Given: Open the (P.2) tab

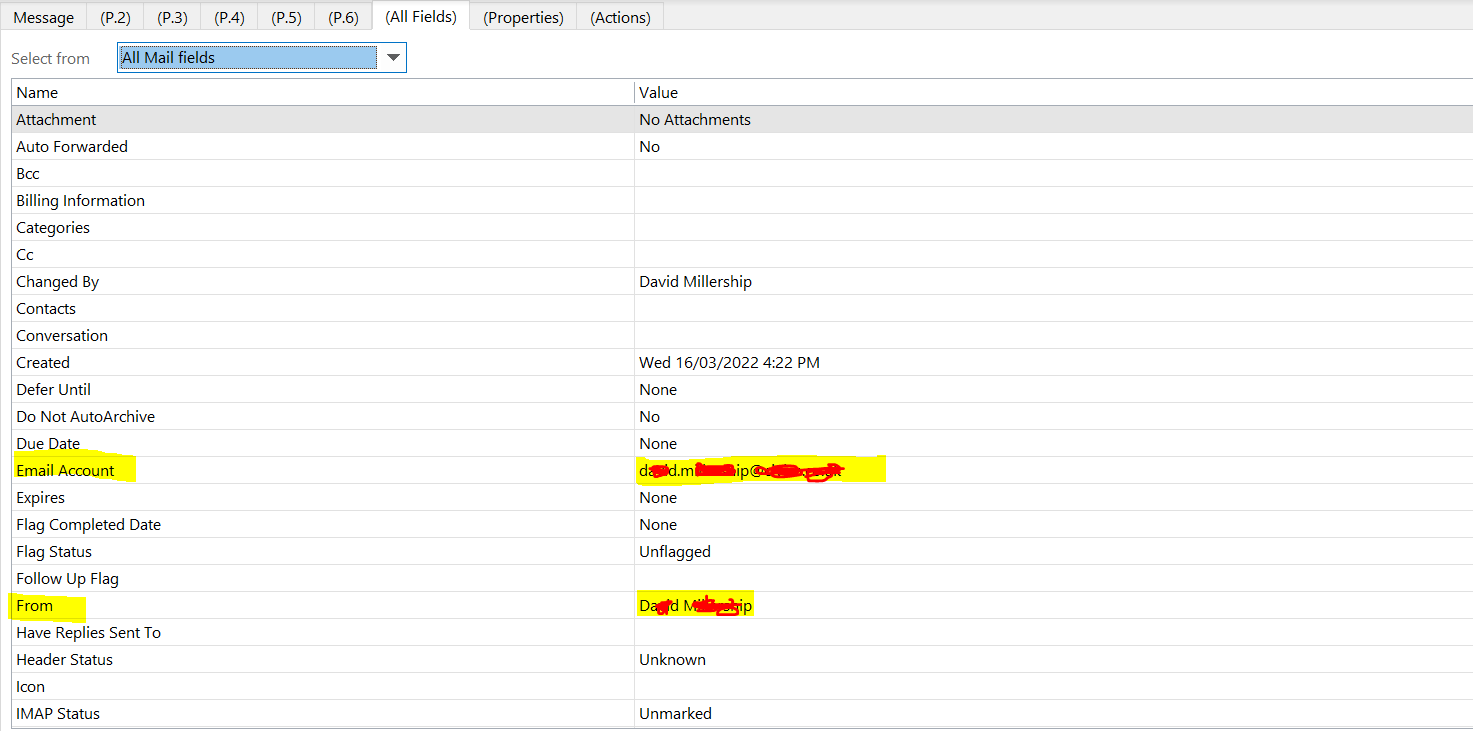Looking at the screenshot, I should point(116,17).
